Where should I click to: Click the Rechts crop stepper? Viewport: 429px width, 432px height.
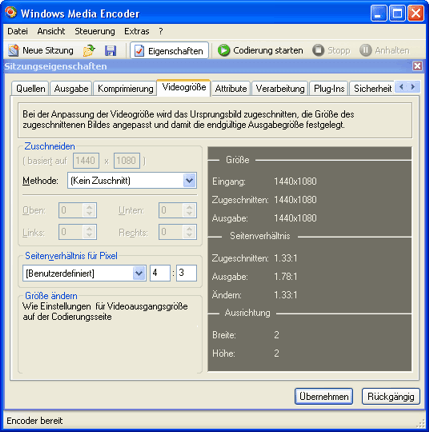click(x=178, y=232)
